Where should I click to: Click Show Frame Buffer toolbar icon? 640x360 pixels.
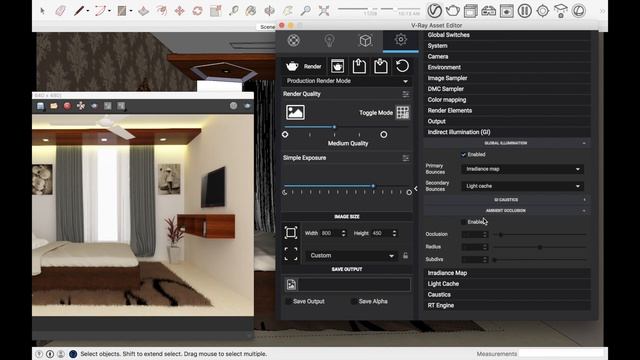tap(470, 11)
